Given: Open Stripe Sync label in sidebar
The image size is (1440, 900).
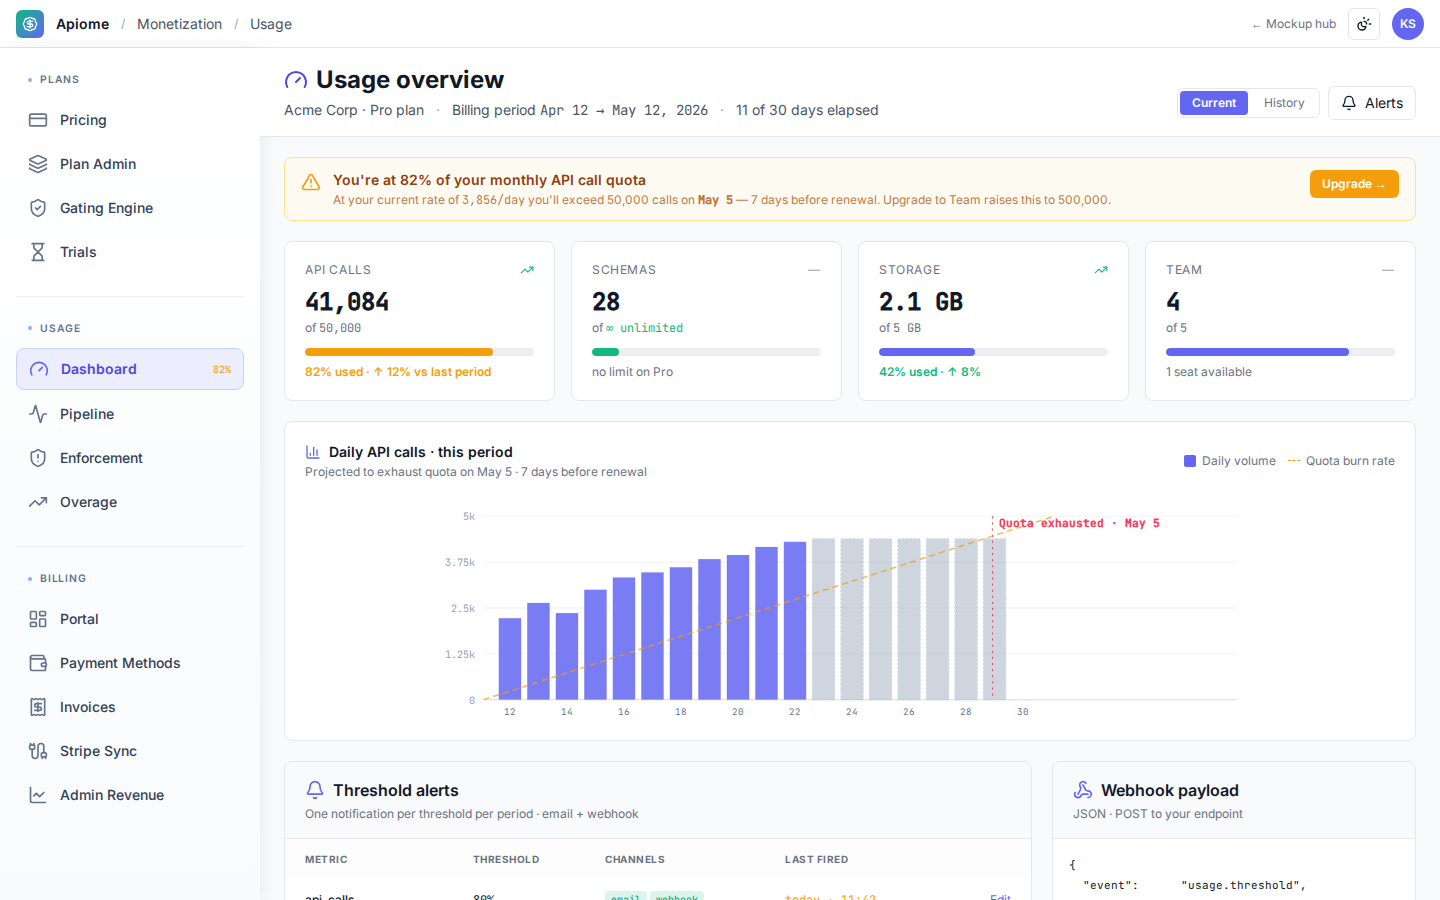Looking at the screenshot, I should coord(98,751).
